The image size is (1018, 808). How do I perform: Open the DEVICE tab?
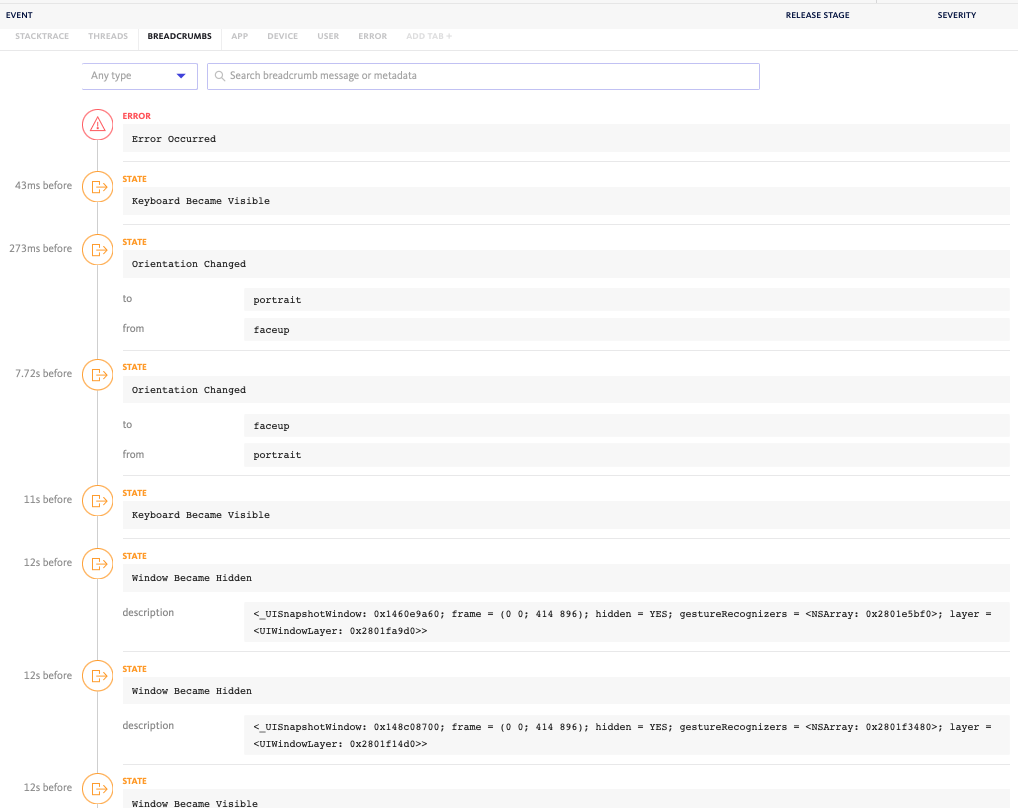[282, 36]
